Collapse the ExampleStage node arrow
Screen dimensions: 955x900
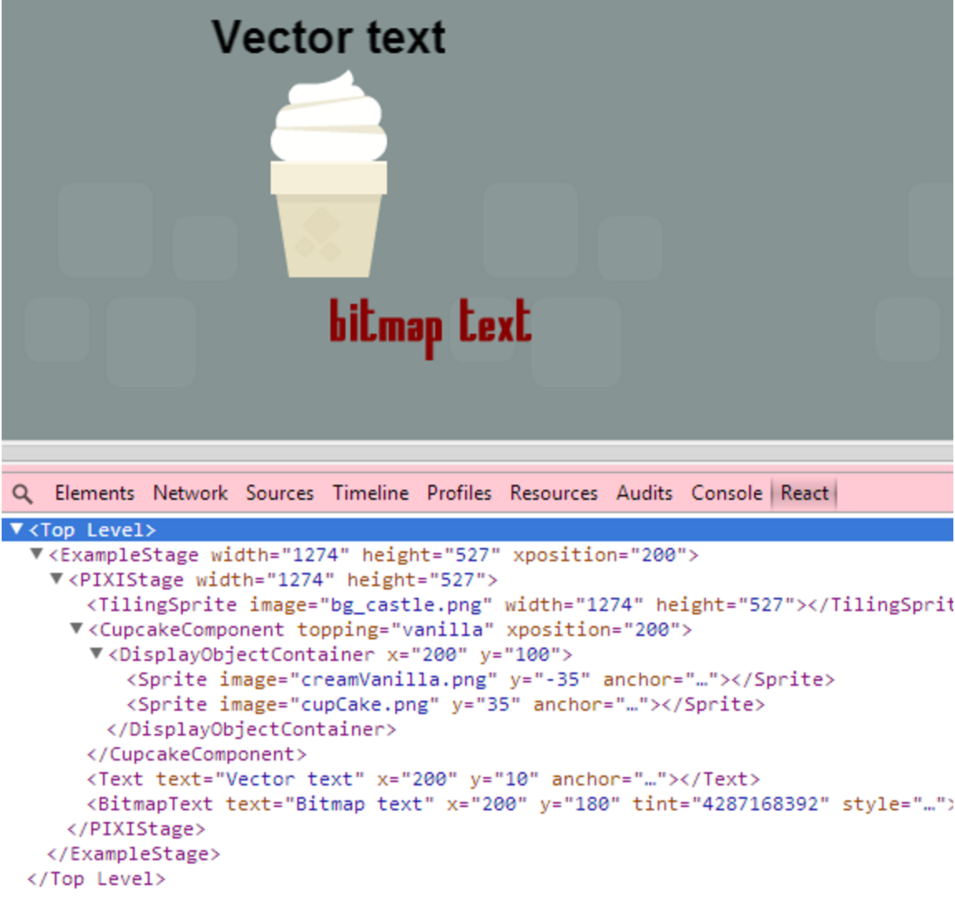(x=37, y=554)
